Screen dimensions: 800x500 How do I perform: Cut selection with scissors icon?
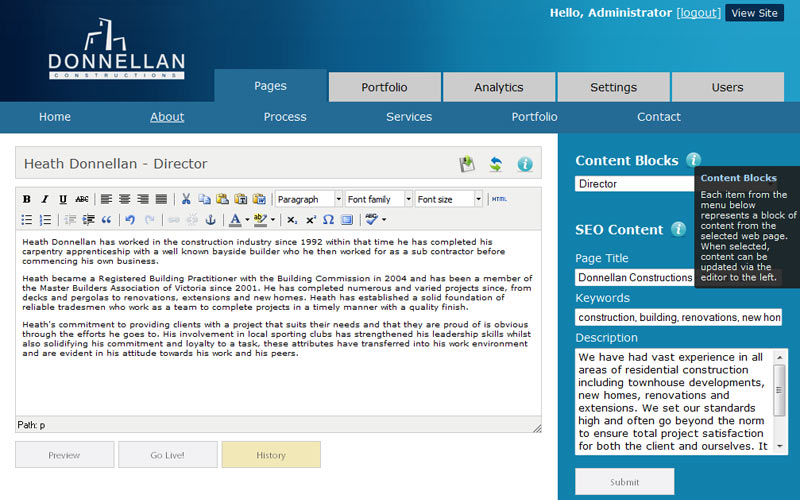click(x=186, y=199)
